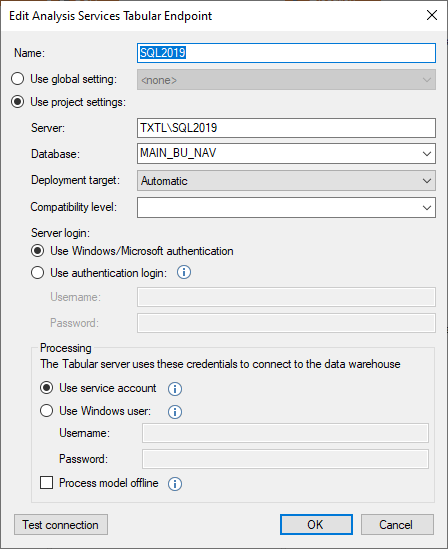
Task: Select the Use global setting radio button
Action: (x=18, y=79)
